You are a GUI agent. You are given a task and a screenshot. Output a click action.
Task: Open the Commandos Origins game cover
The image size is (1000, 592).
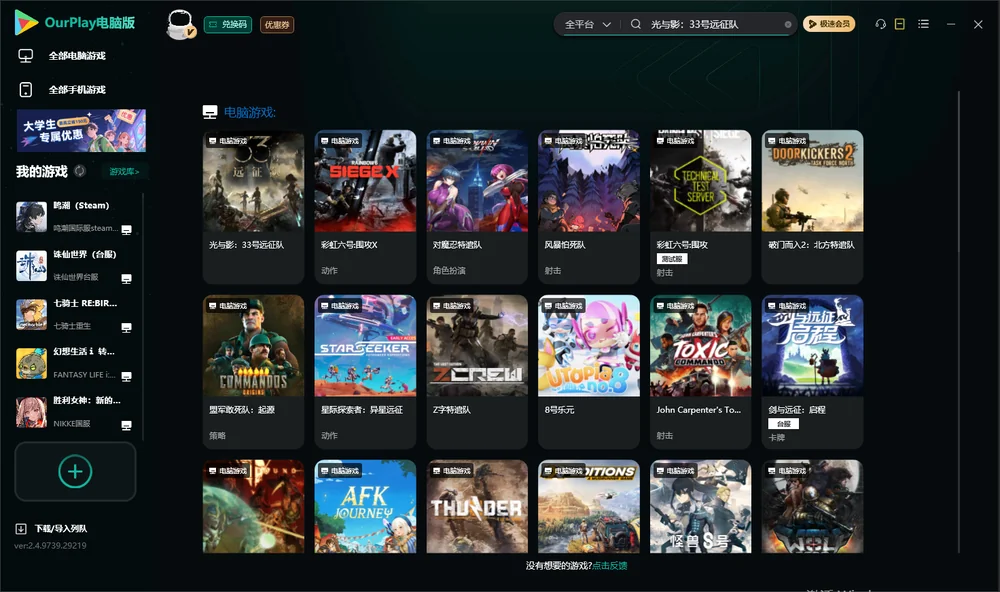[253, 346]
